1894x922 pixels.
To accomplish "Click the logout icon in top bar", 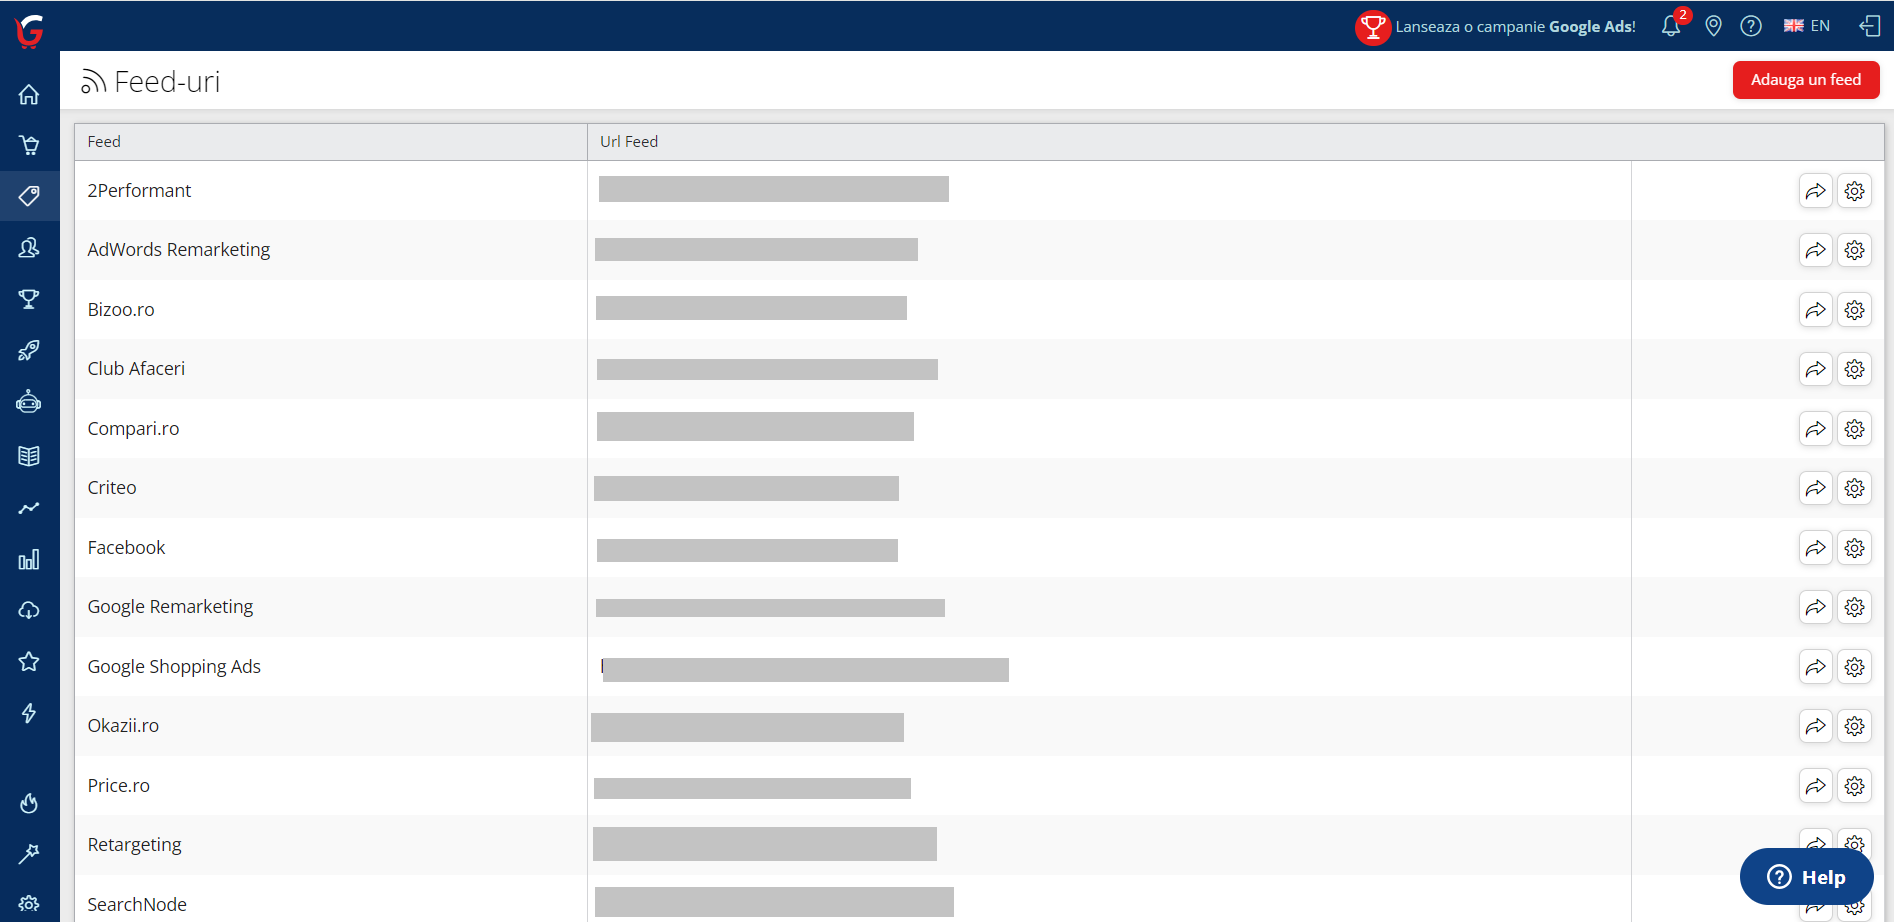I will click(1869, 26).
